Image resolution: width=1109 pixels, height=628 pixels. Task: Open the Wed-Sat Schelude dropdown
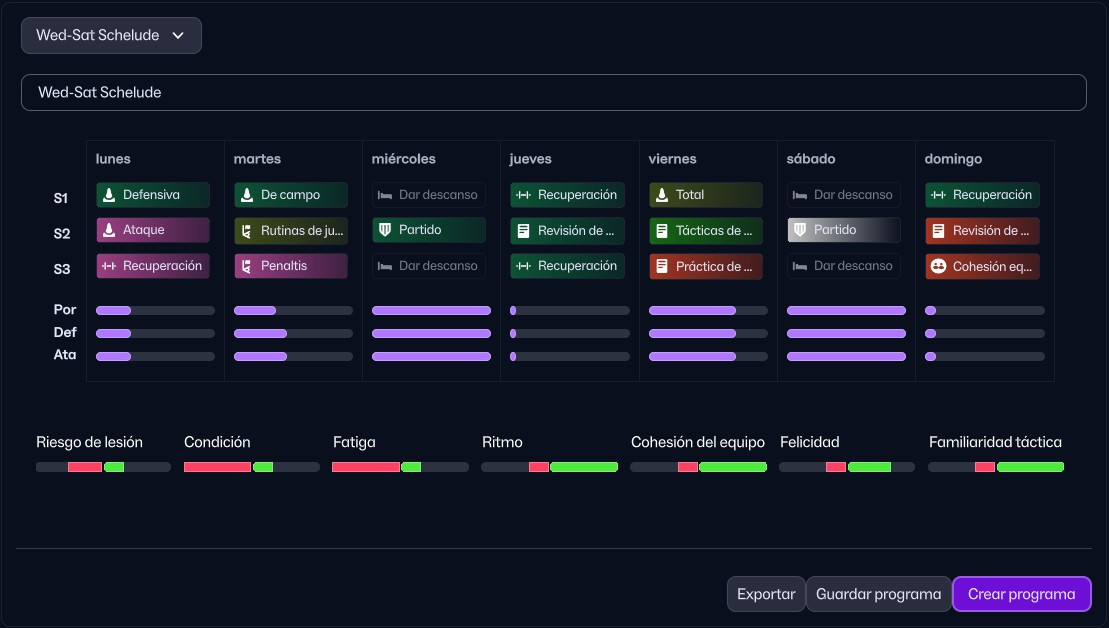coord(111,36)
